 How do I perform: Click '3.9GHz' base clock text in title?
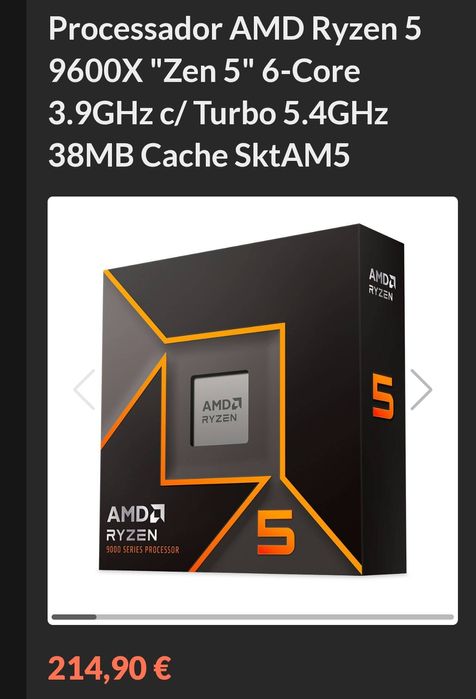tap(101, 113)
